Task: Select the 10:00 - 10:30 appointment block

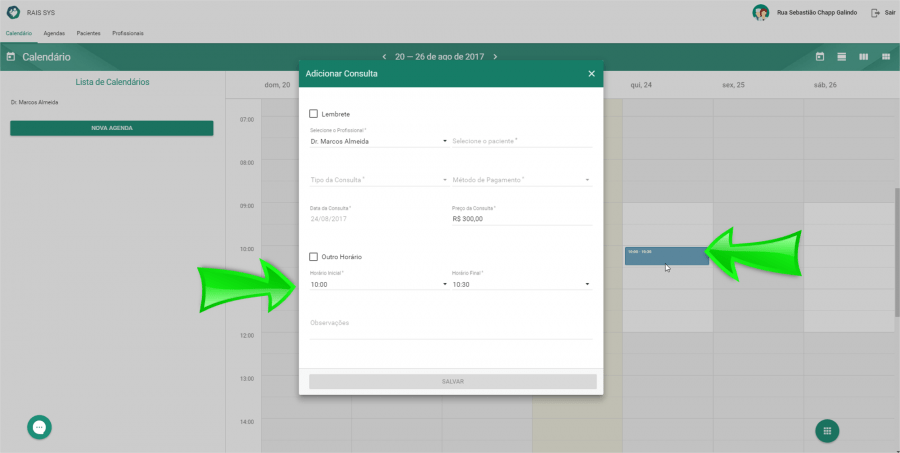Action: (667, 256)
